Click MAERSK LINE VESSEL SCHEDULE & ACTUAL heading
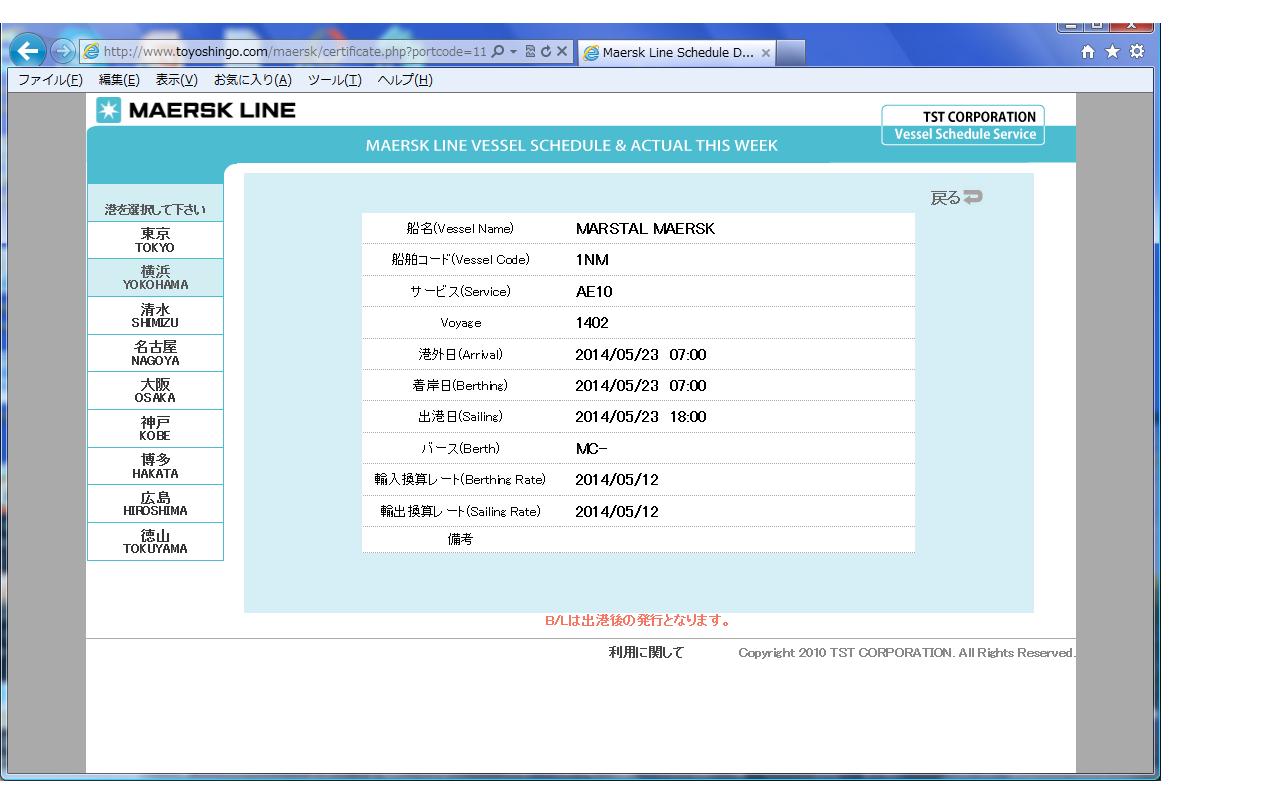This screenshot has height=800, width=1280. 572,146
